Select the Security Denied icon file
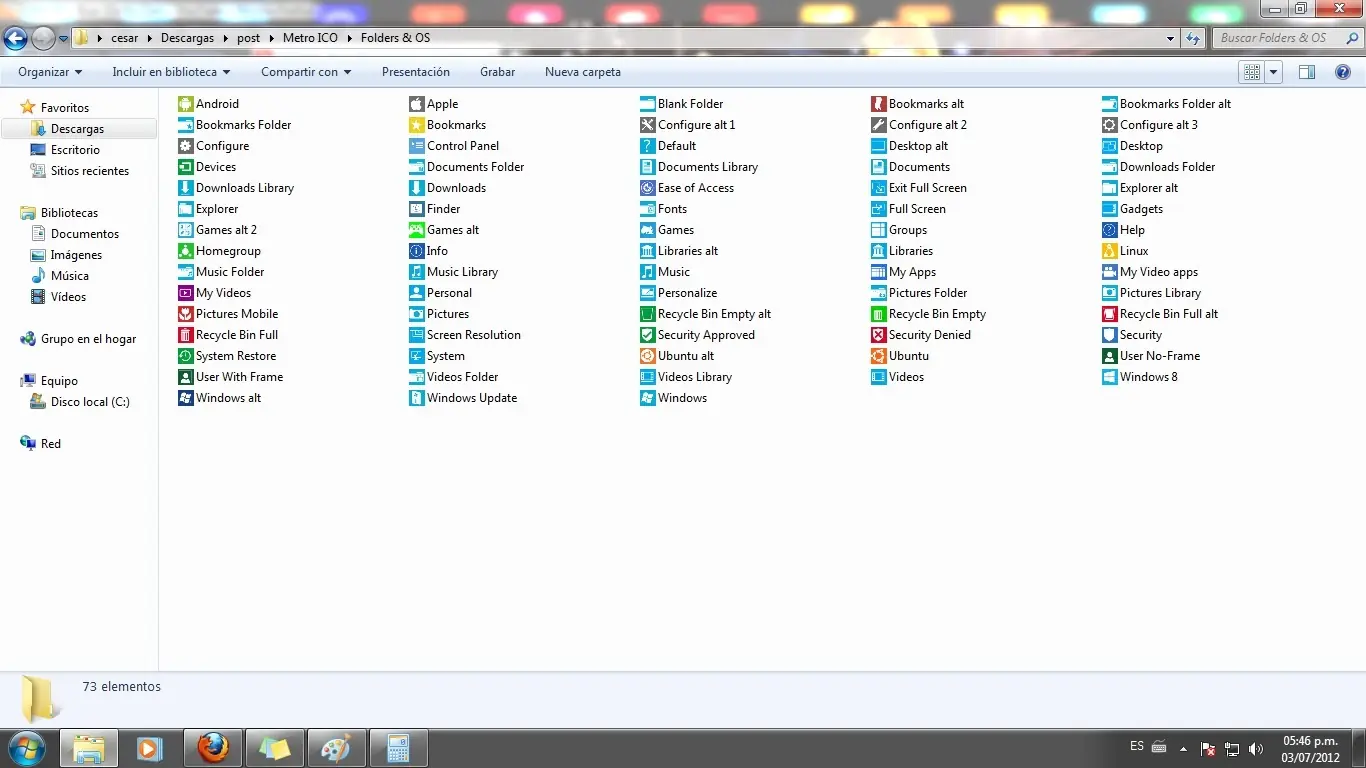The width and height of the screenshot is (1366, 768). click(929, 335)
